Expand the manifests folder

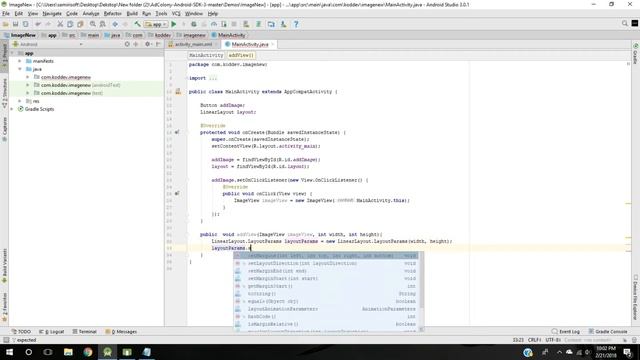coord(20,61)
